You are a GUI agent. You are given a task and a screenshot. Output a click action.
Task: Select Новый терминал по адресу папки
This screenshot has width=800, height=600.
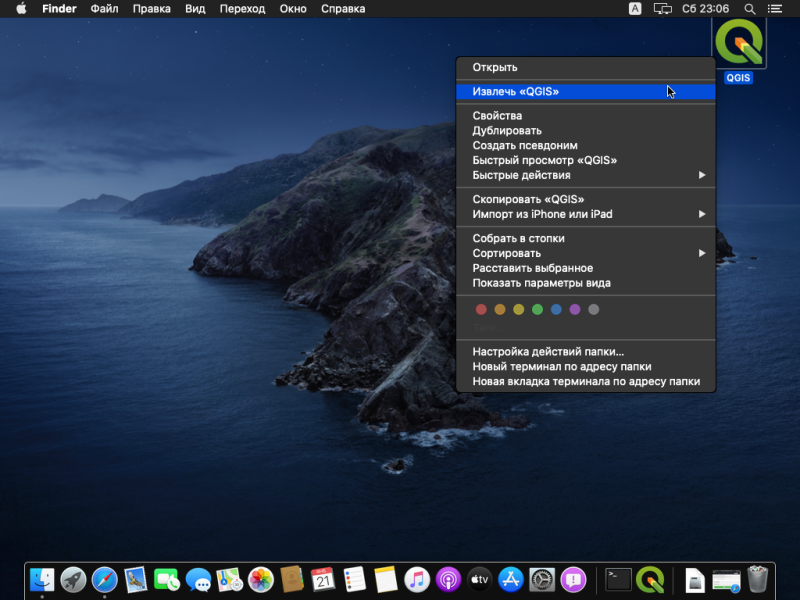pyautogui.click(x=586, y=366)
